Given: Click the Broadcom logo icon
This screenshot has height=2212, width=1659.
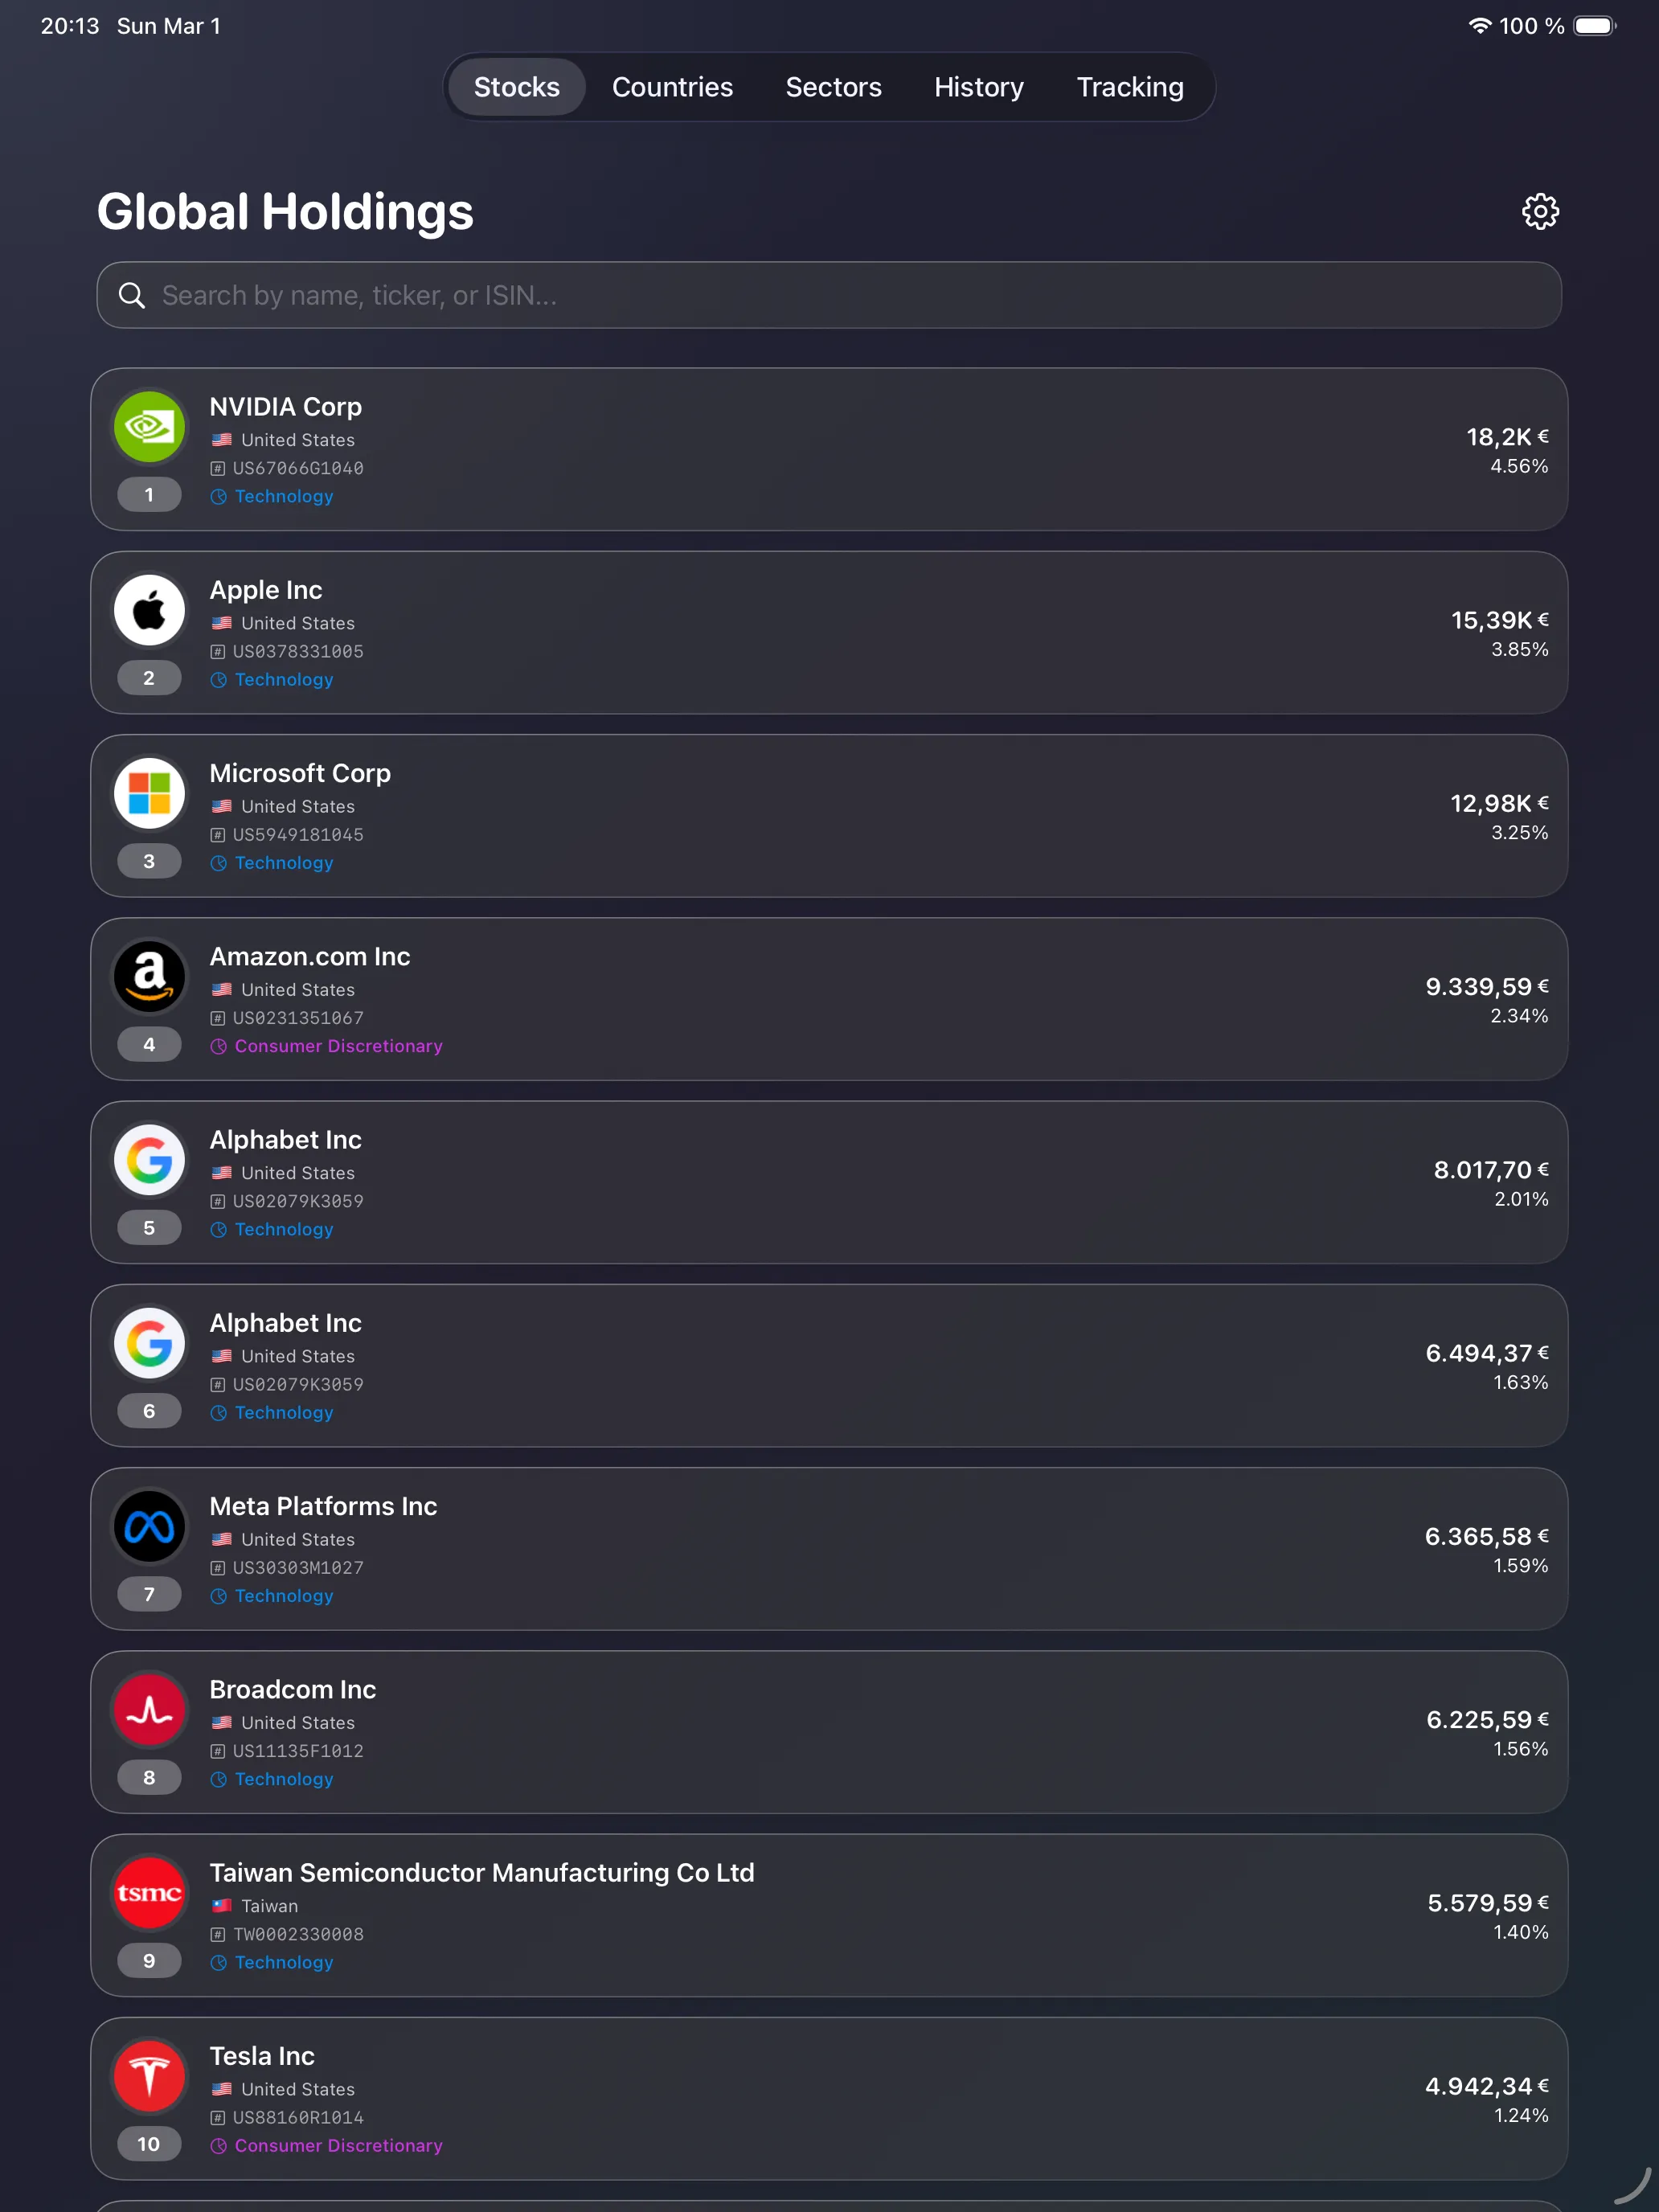Looking at the screenshot, I should click(148, 1709).
